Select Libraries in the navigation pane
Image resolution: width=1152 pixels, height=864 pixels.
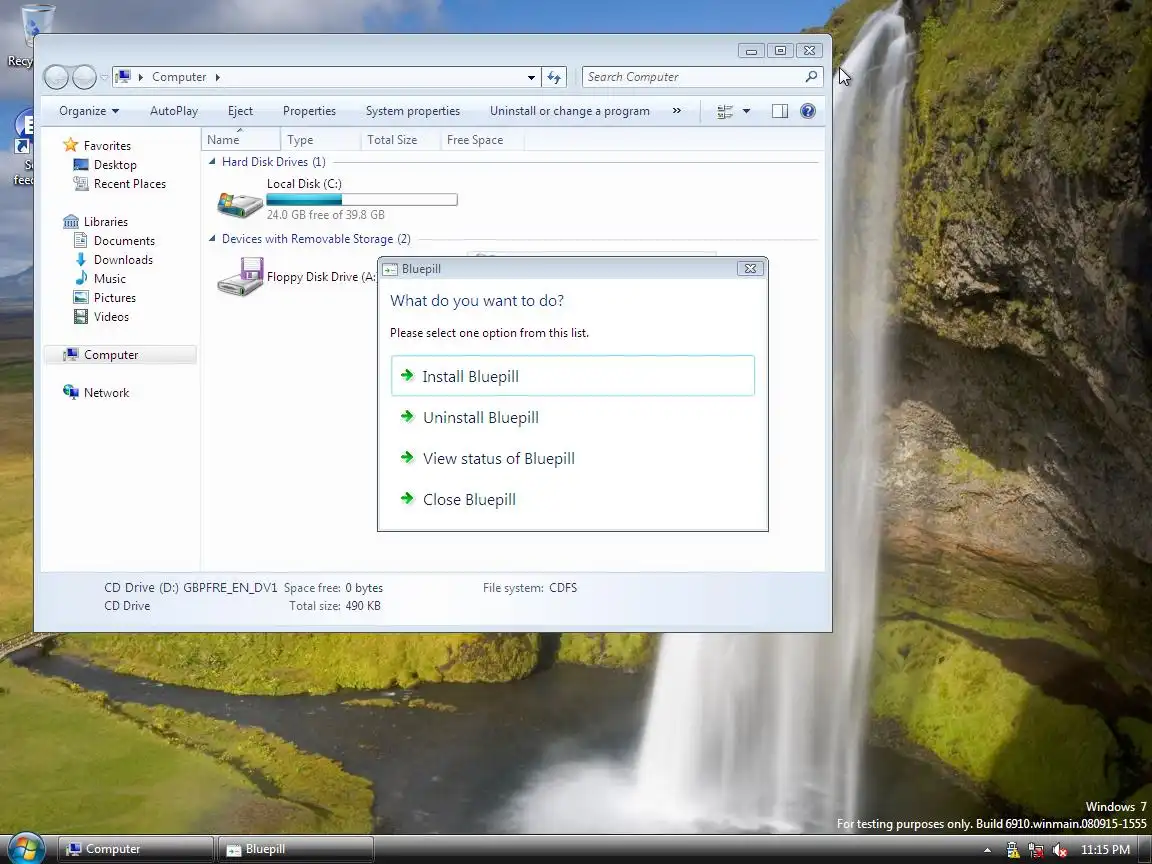(96, 222)
